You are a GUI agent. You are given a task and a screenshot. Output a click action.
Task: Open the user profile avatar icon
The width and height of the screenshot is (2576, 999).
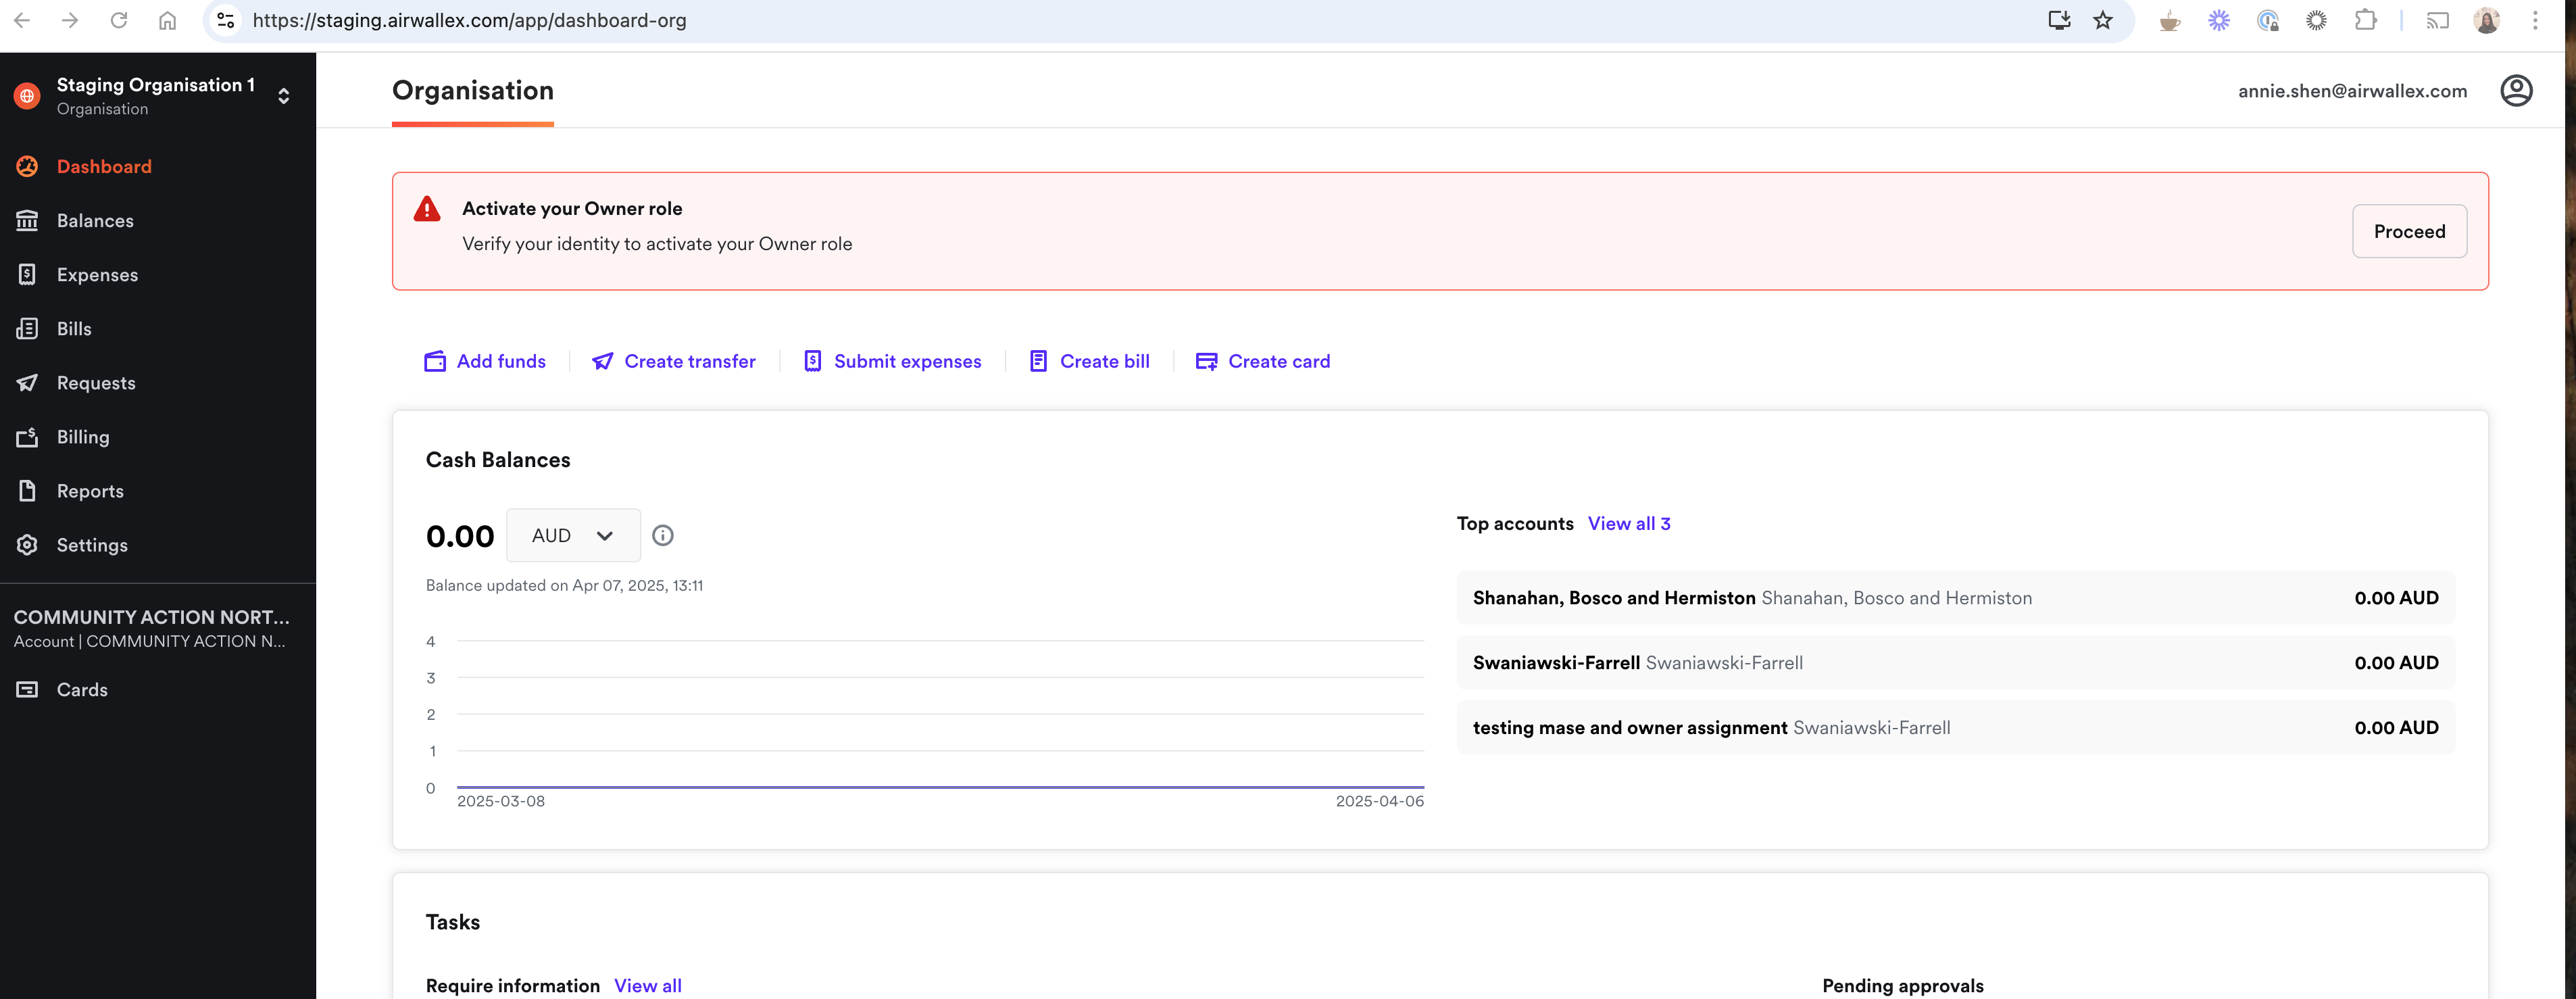click(2515, 91)
